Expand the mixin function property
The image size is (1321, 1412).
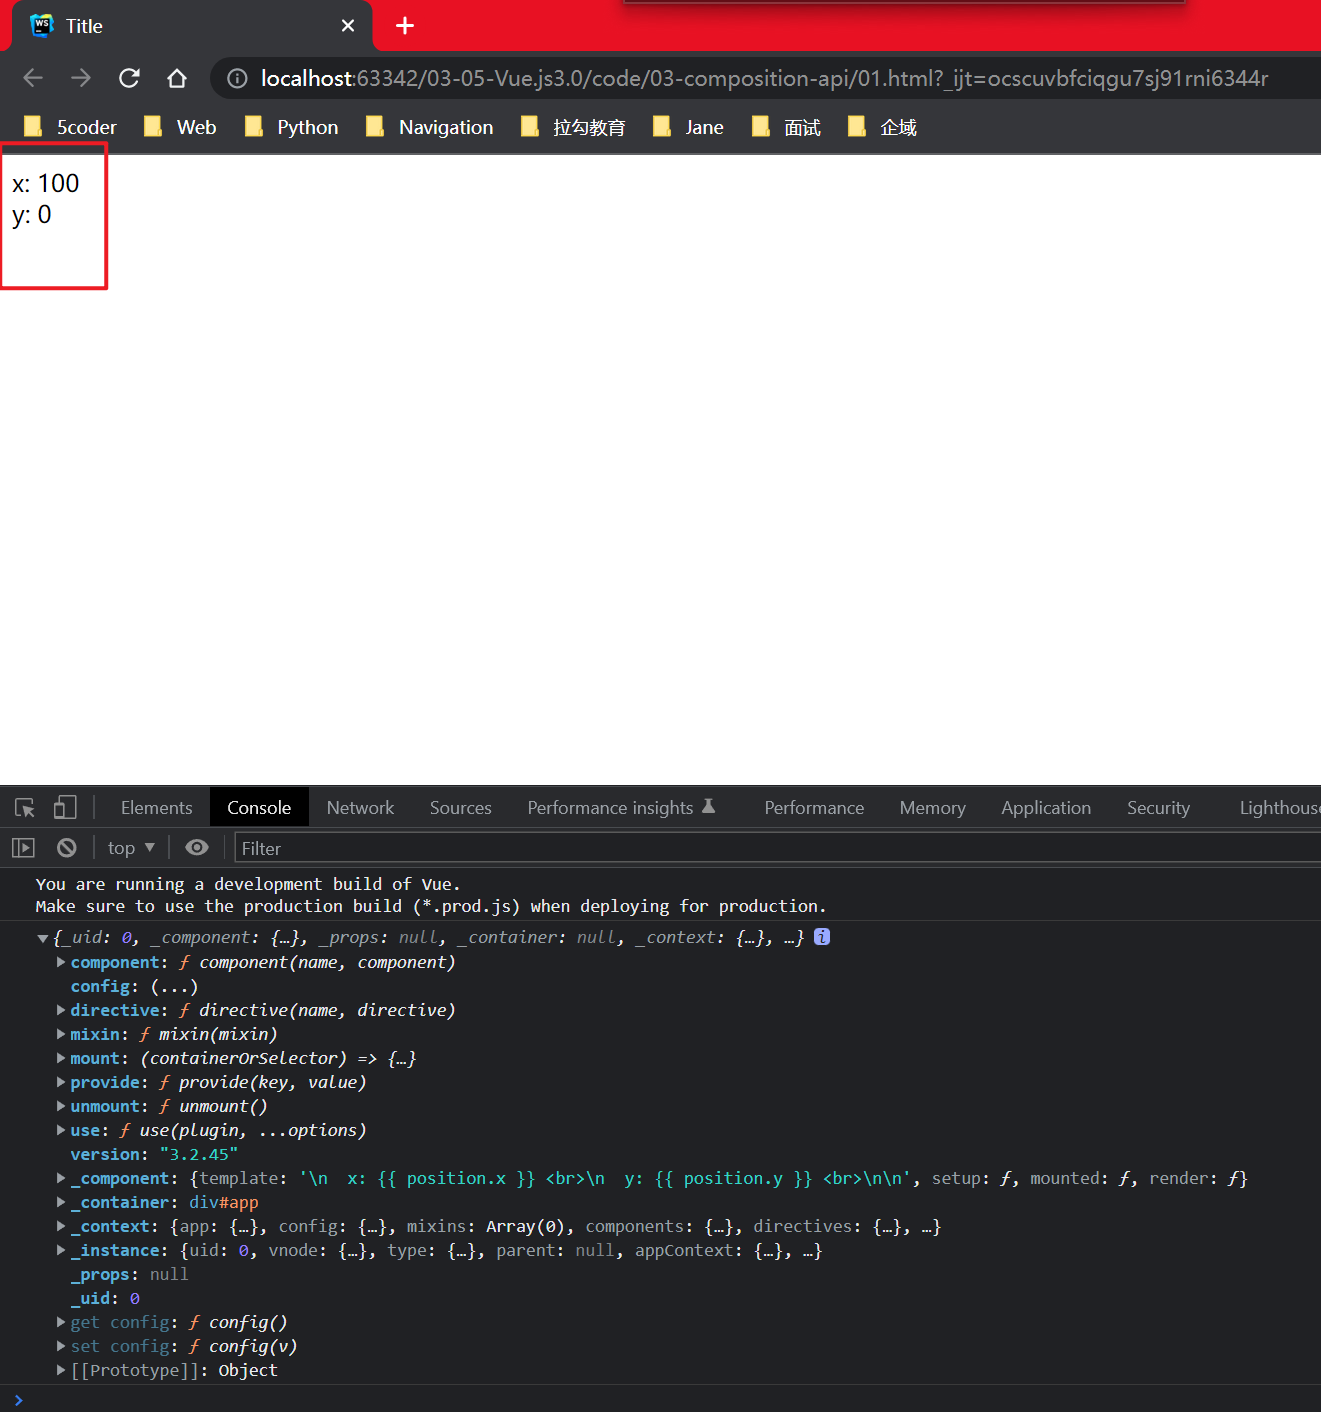(x=61, y=1034)
